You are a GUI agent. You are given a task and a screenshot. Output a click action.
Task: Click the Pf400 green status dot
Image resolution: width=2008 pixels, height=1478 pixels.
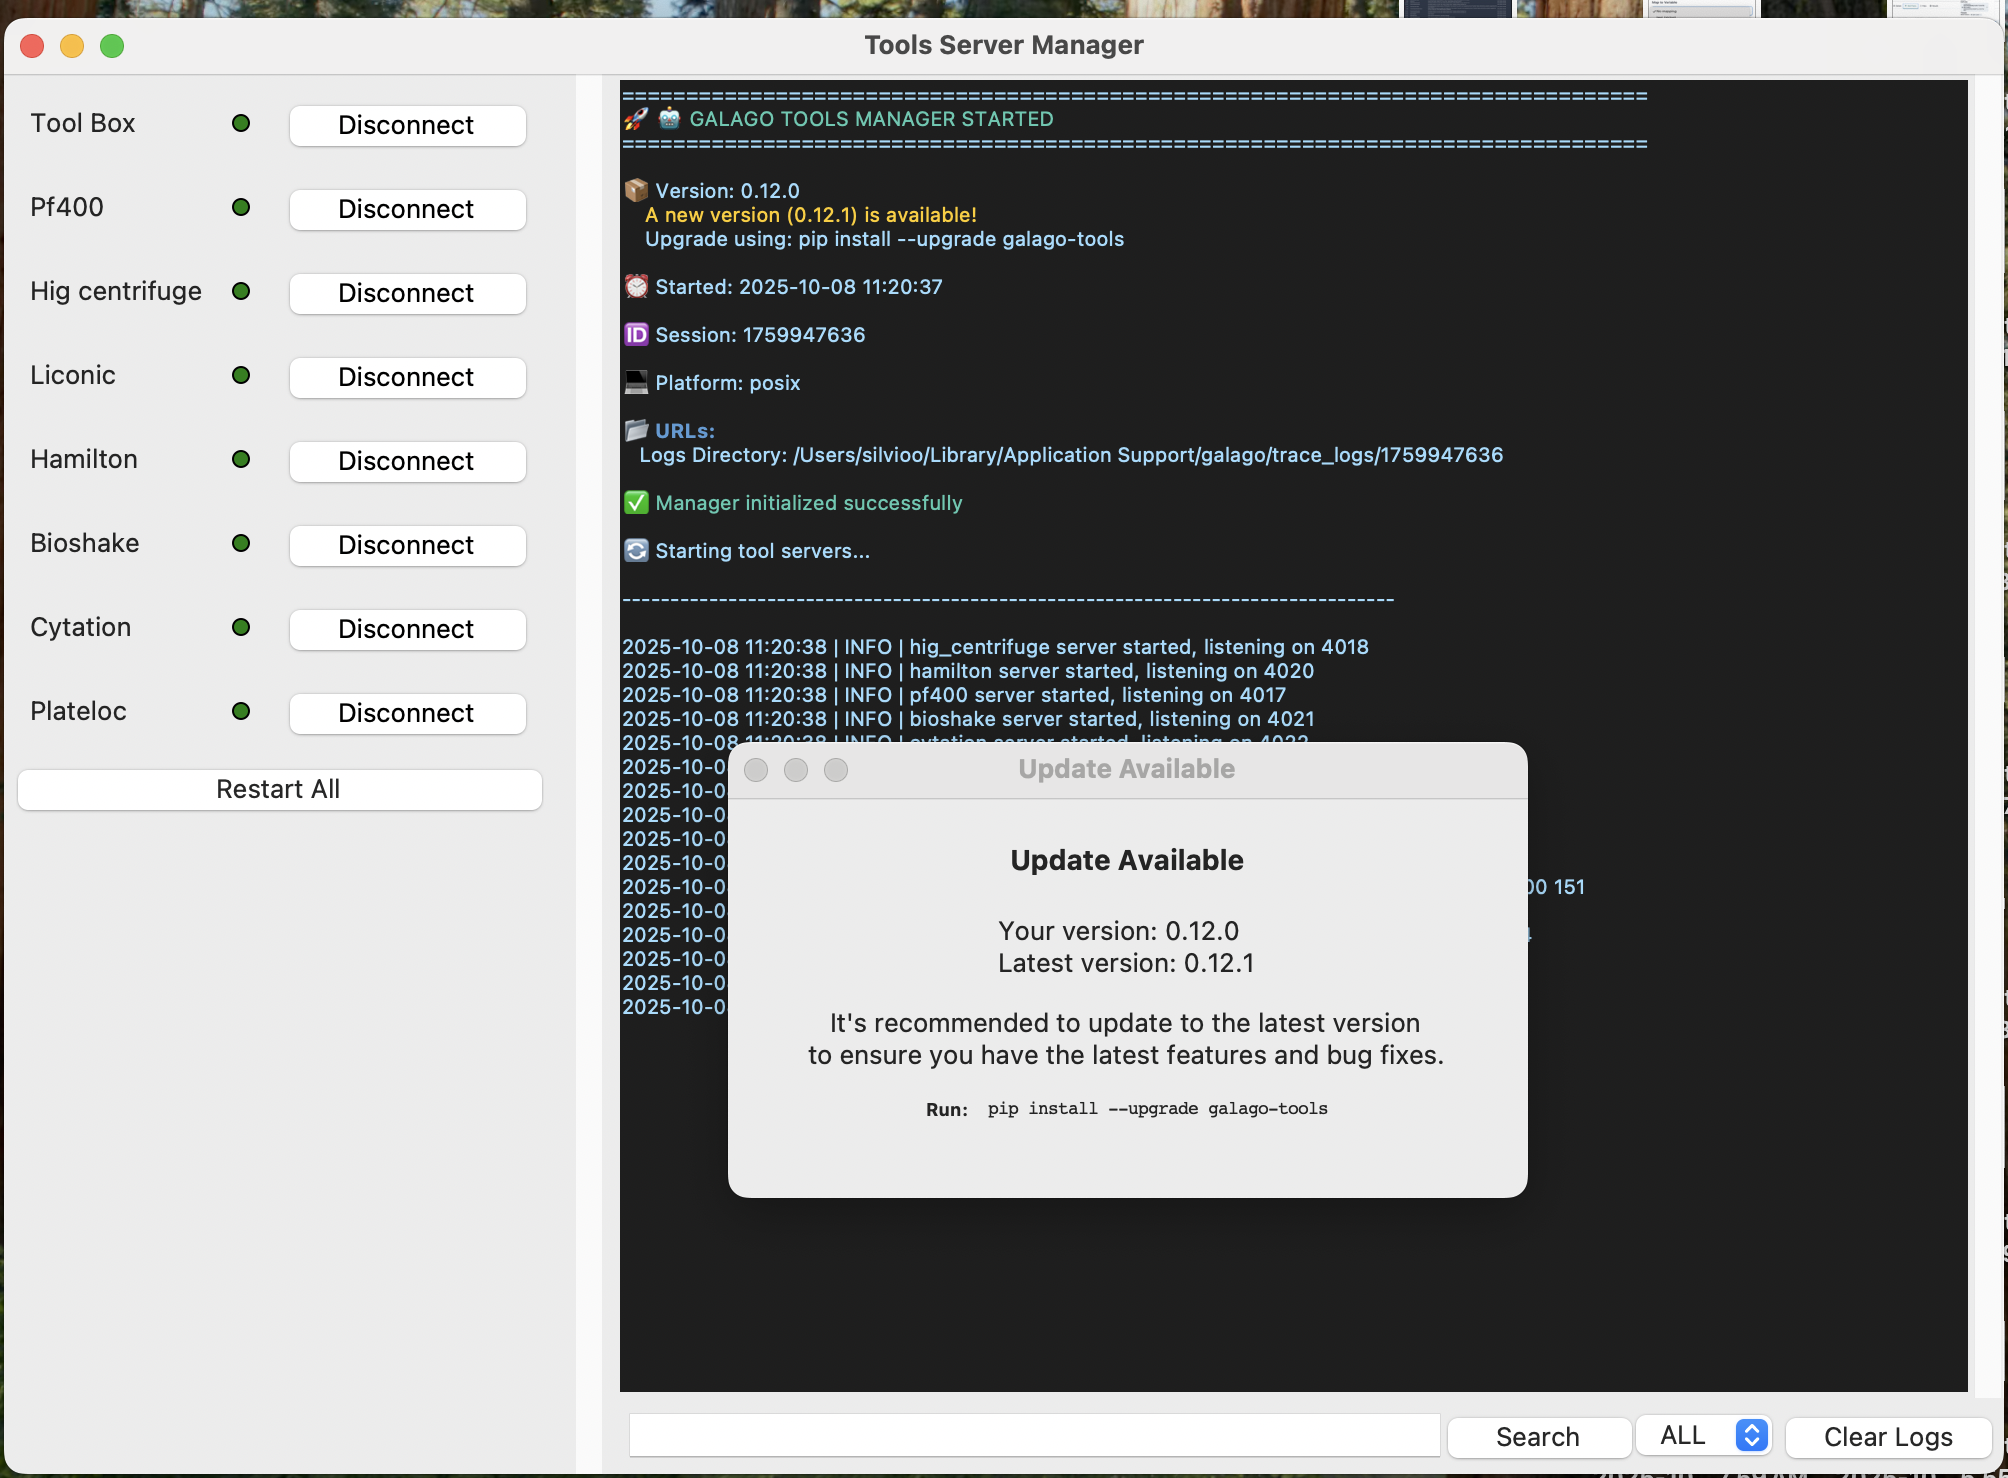click(241, 207)
